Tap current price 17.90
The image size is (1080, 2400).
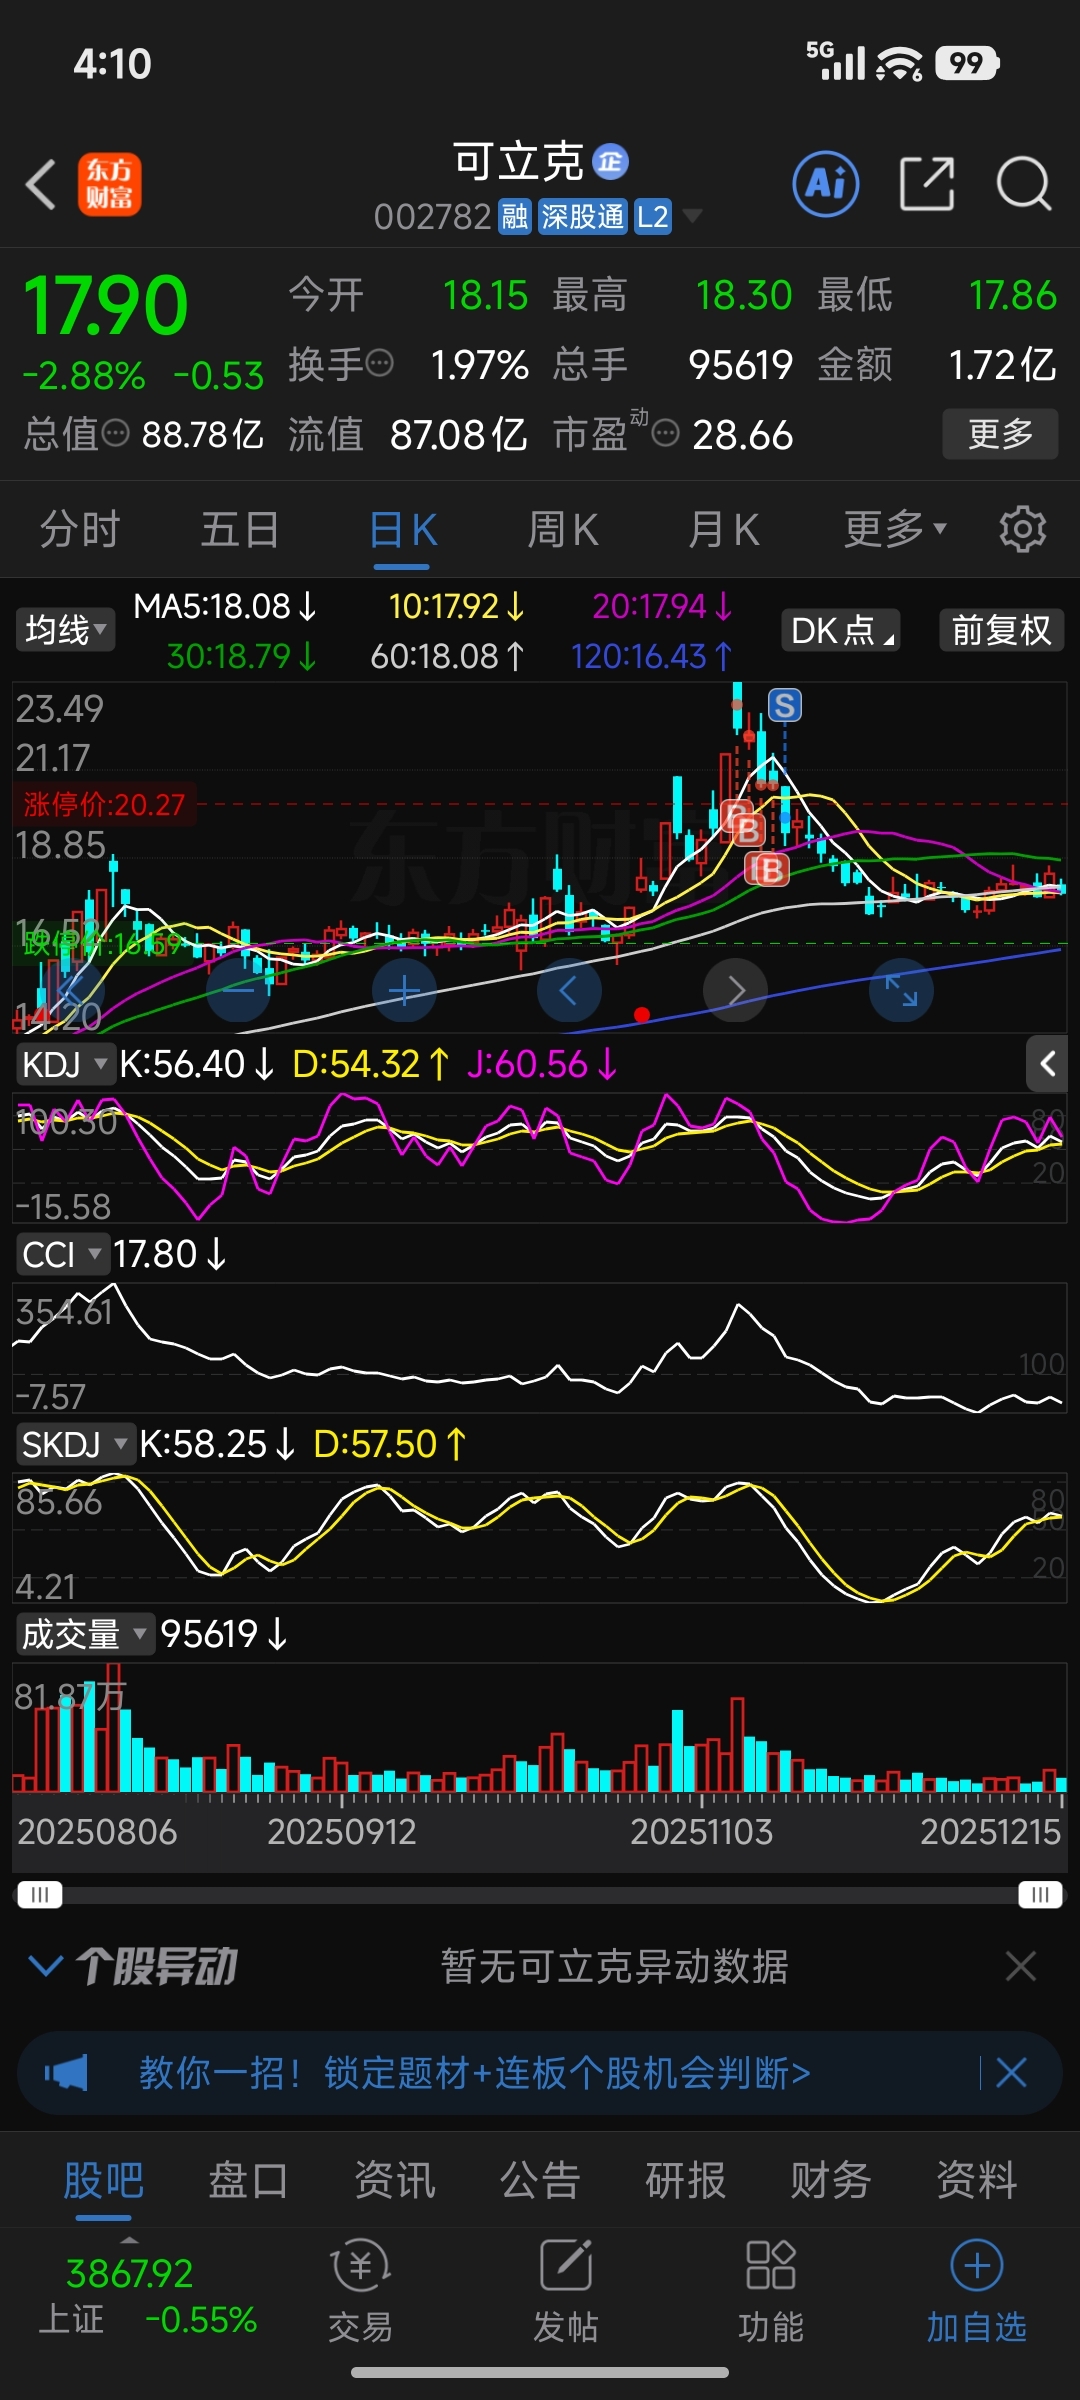[105, 305]
